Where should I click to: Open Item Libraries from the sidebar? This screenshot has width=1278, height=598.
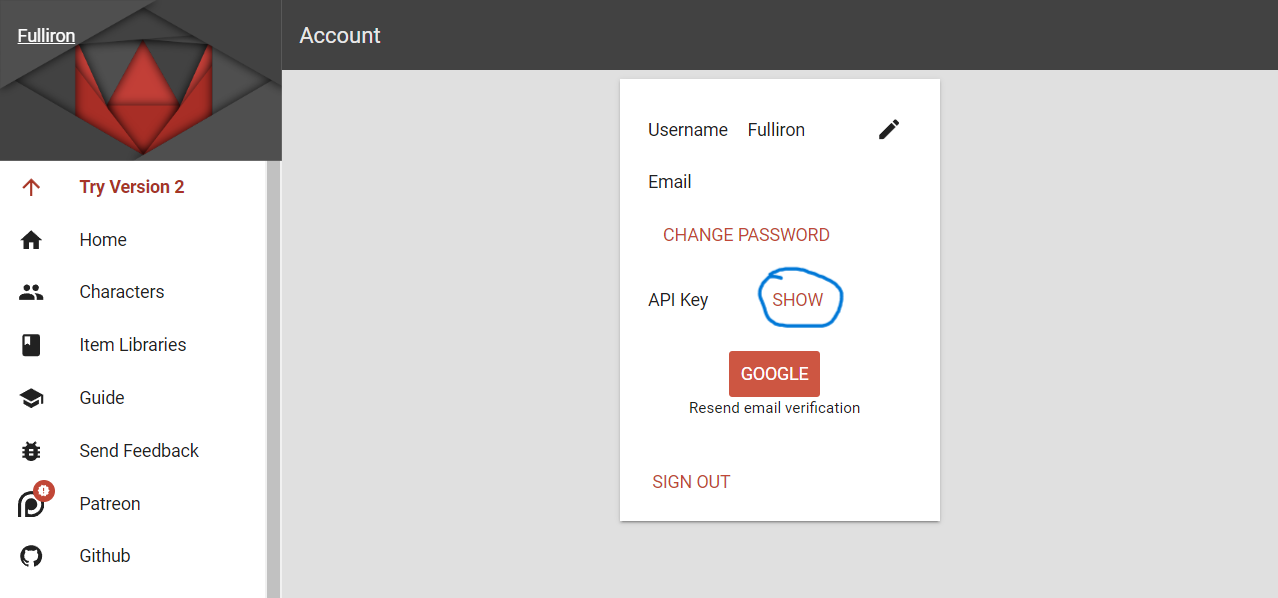point(133,345)
